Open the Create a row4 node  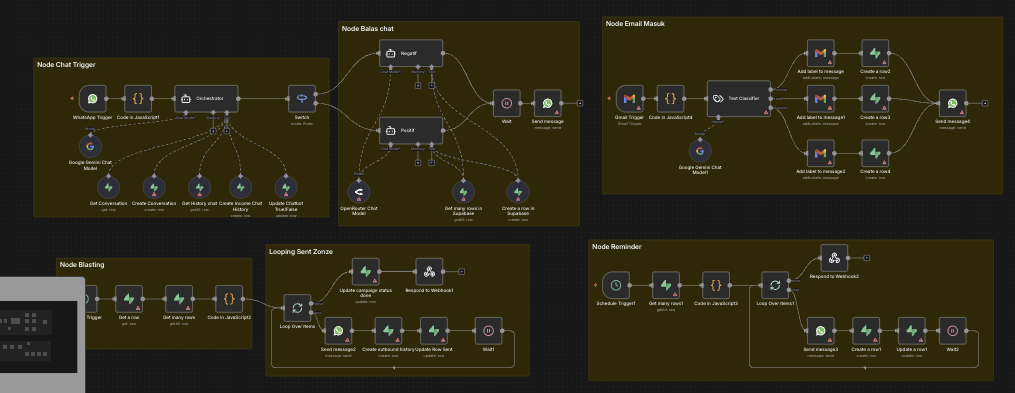pos(875,153)
